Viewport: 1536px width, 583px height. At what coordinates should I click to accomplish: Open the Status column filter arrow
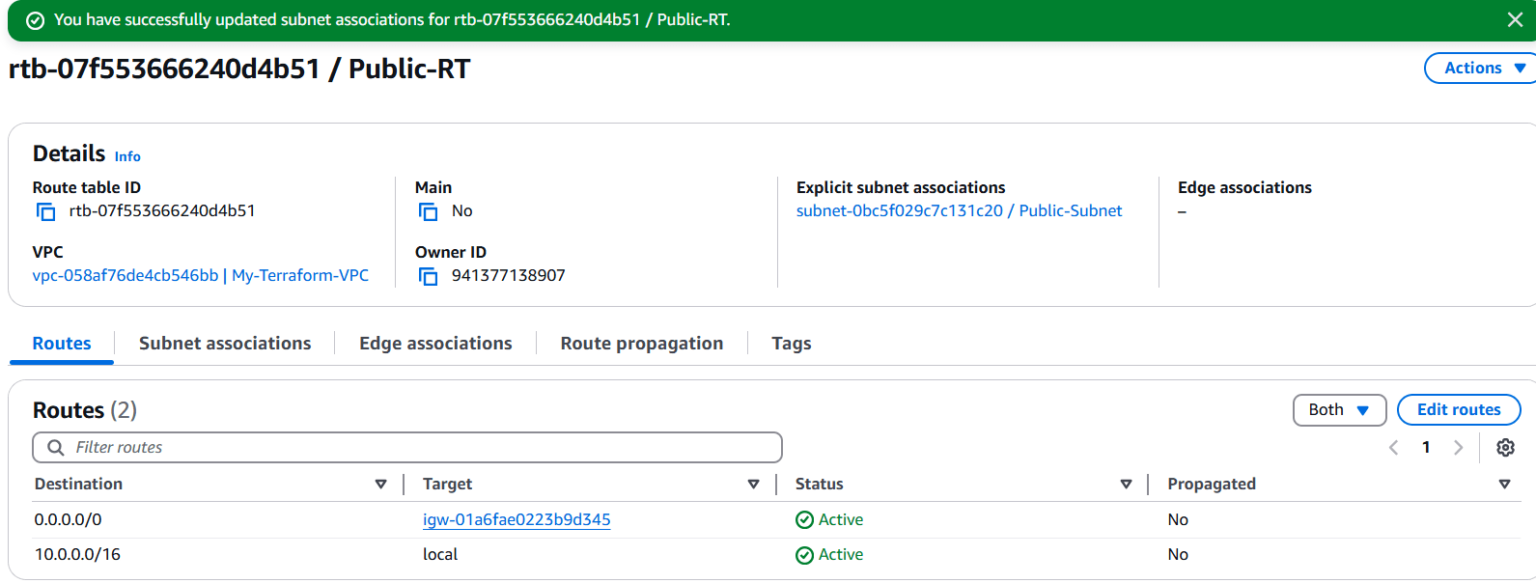click(1126, 484)
